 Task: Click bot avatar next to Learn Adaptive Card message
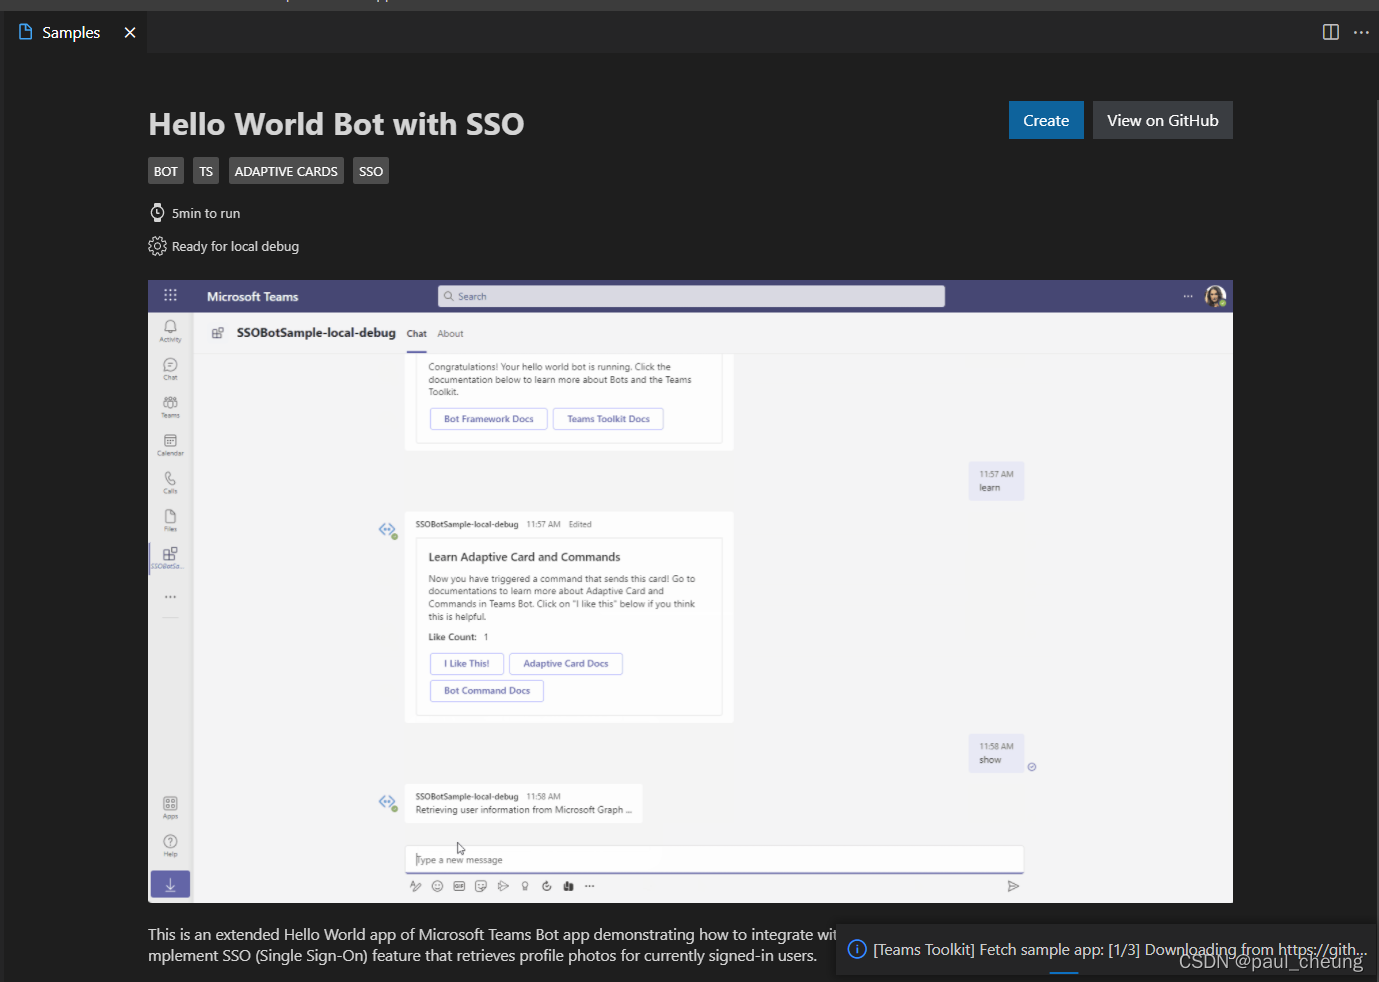coord(388,530)
